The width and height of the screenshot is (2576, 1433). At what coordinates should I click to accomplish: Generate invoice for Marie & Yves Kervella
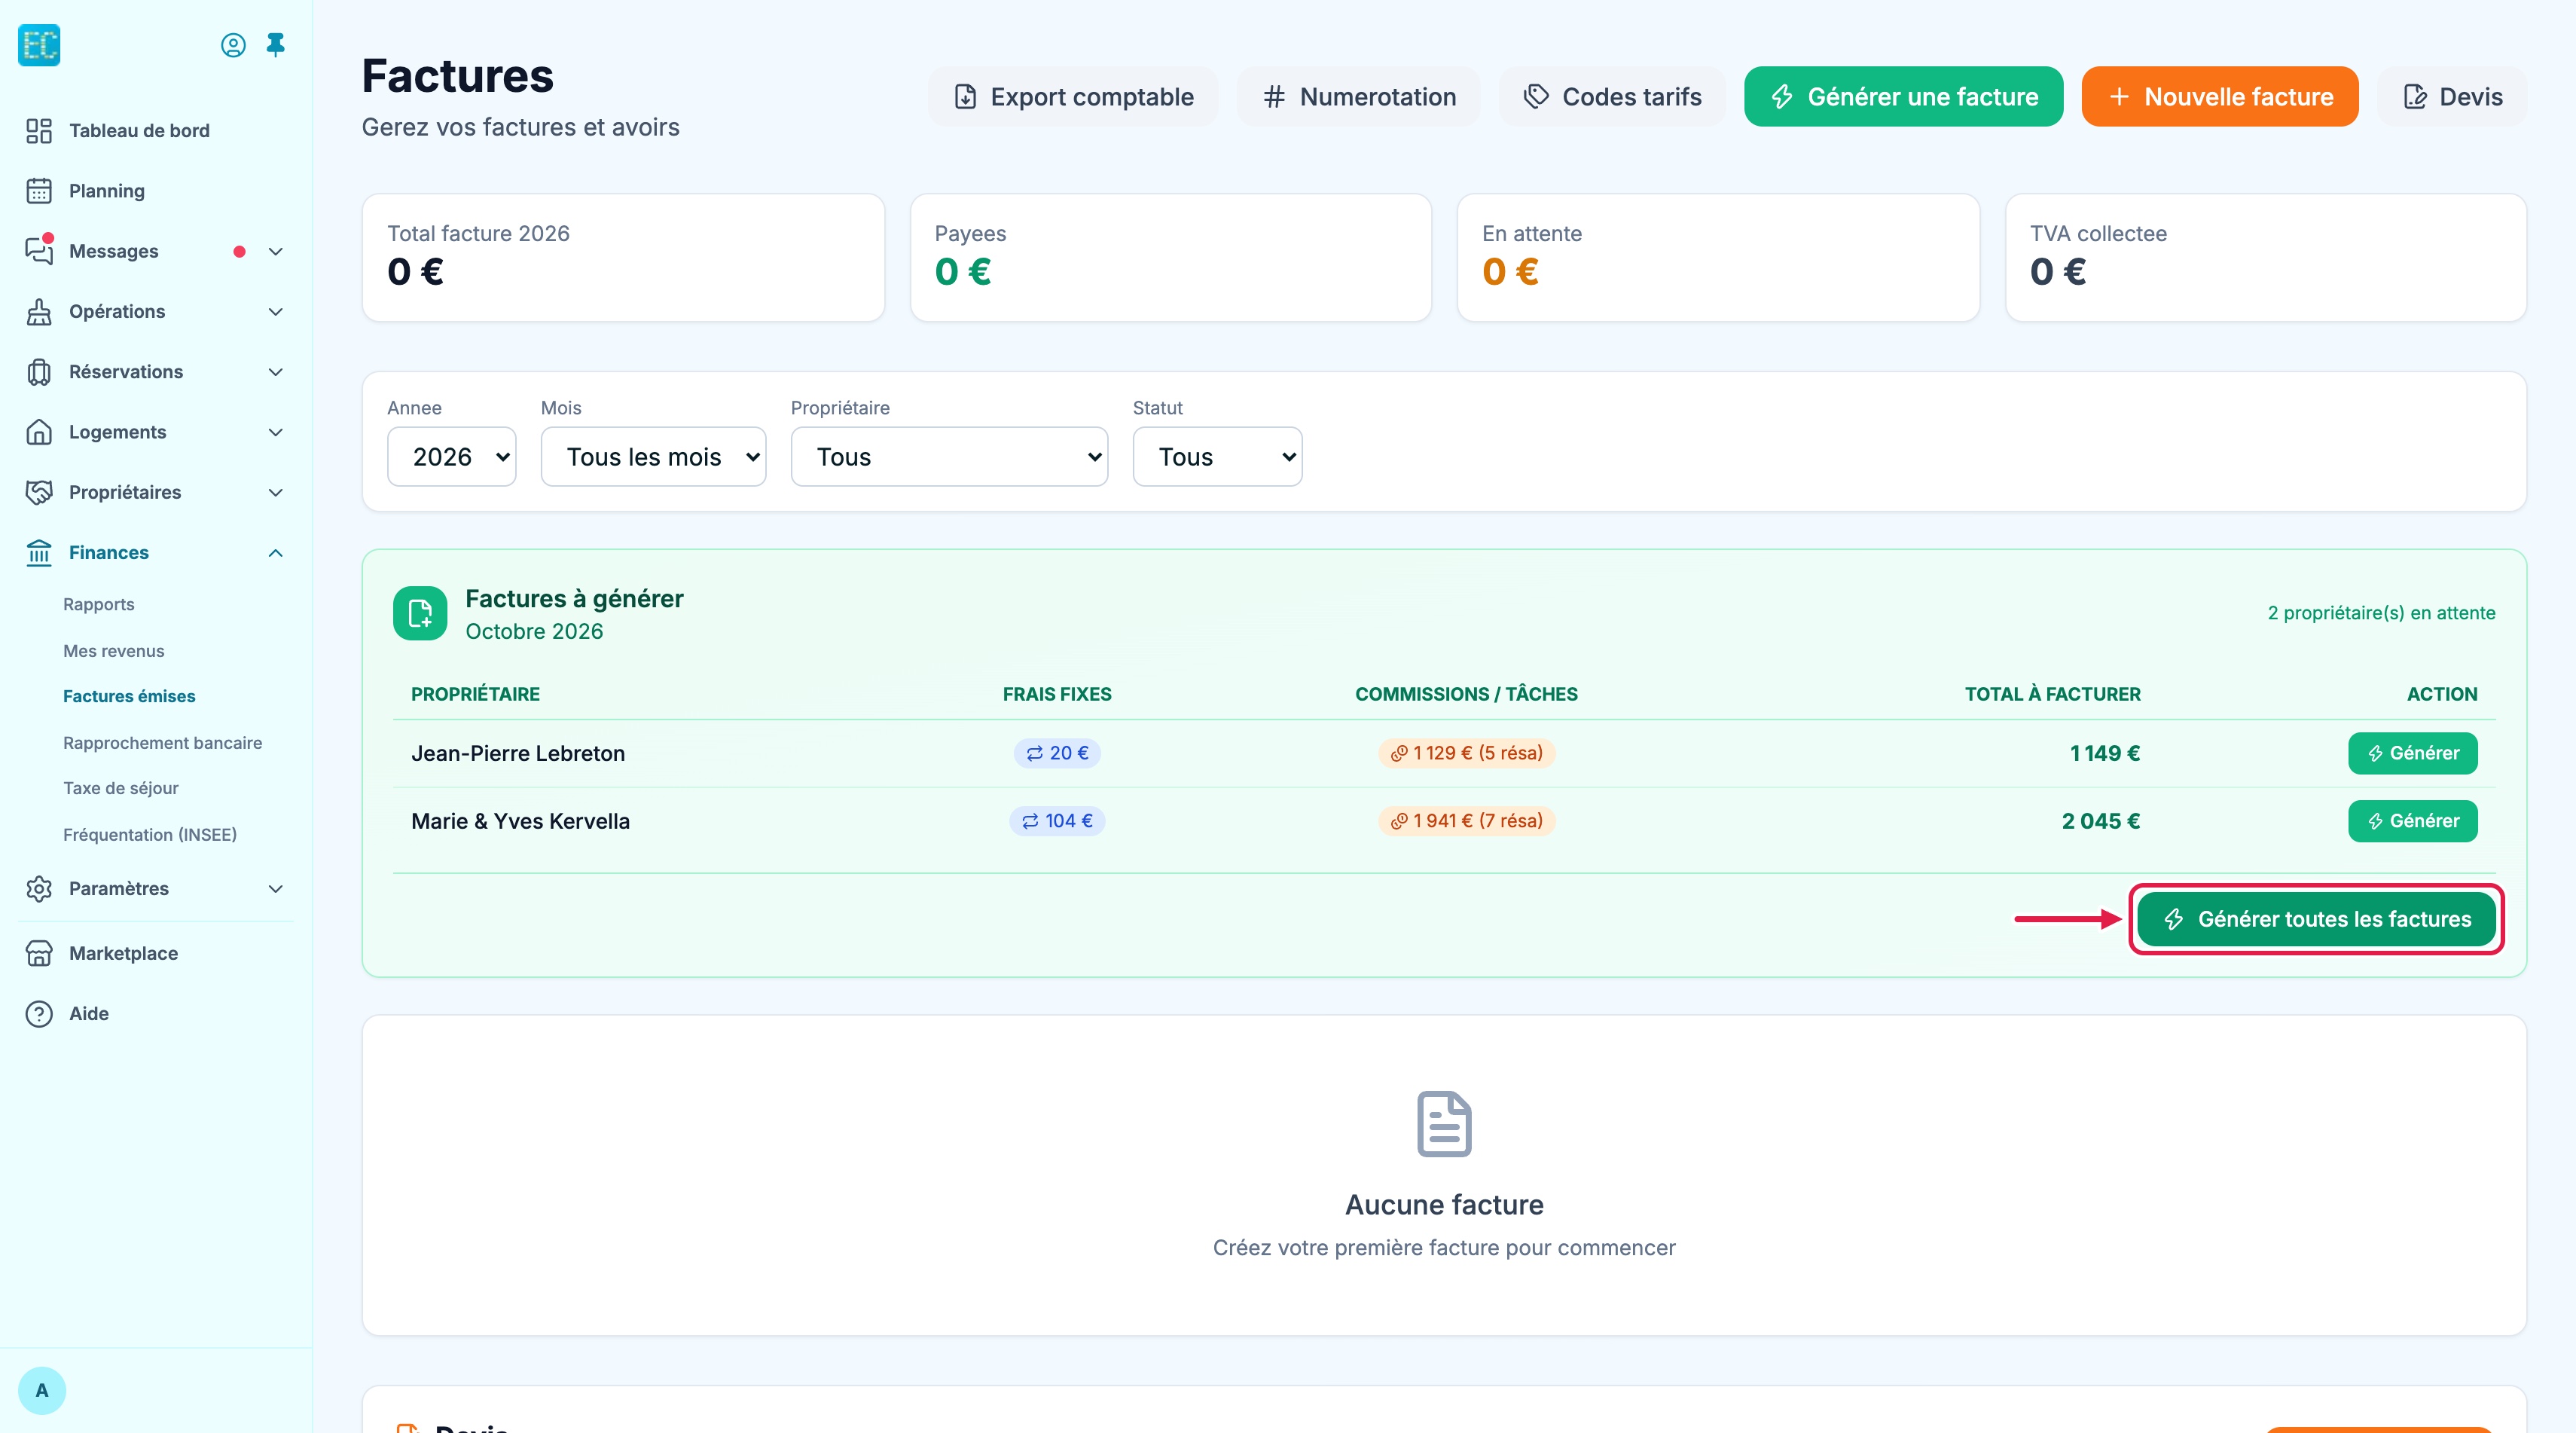[2412, 821]
